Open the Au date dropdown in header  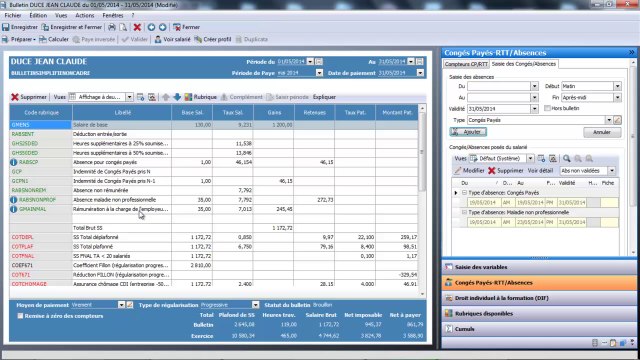click(411, 62)
